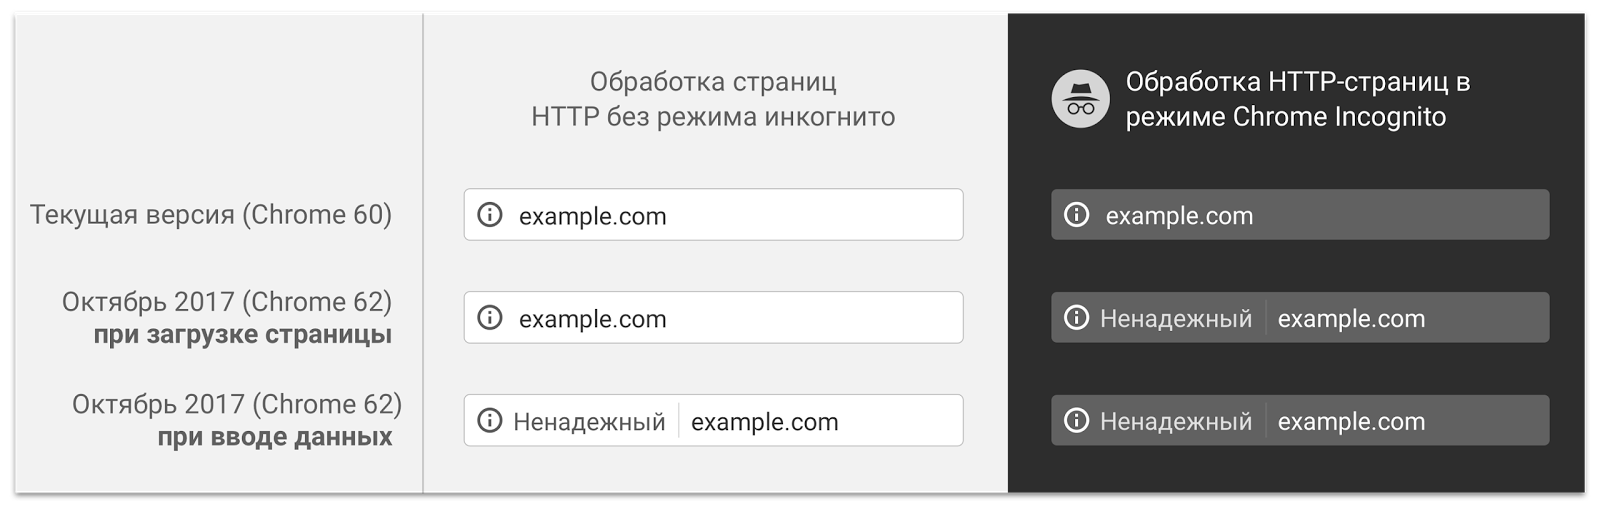Click 'Ненадежный' label in light address bar
This screenshot has width=1600, height=506.
click(x=589, y=422)
